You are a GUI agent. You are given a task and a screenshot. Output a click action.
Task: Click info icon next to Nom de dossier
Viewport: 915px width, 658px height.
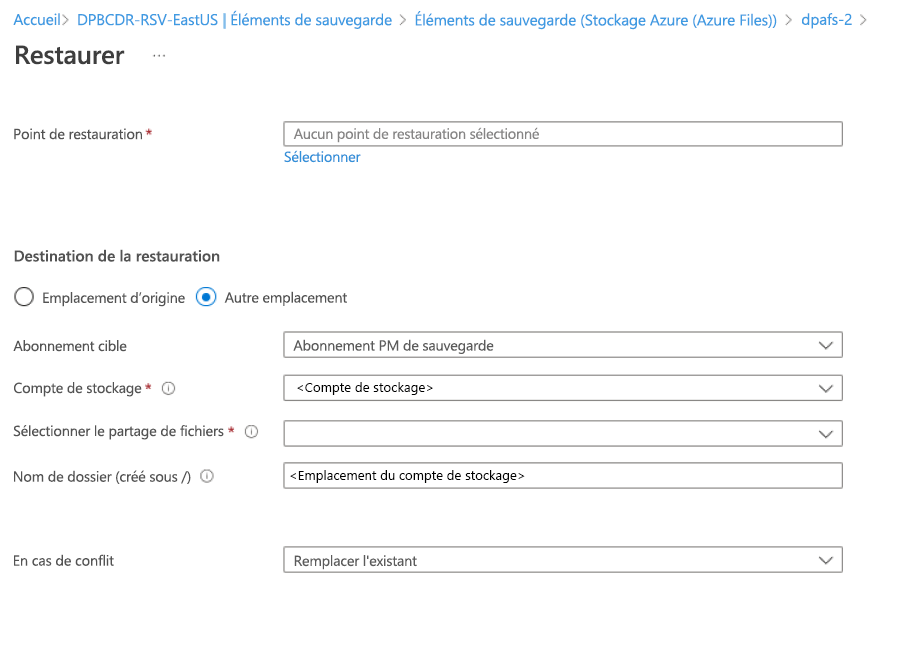(207, 477)
